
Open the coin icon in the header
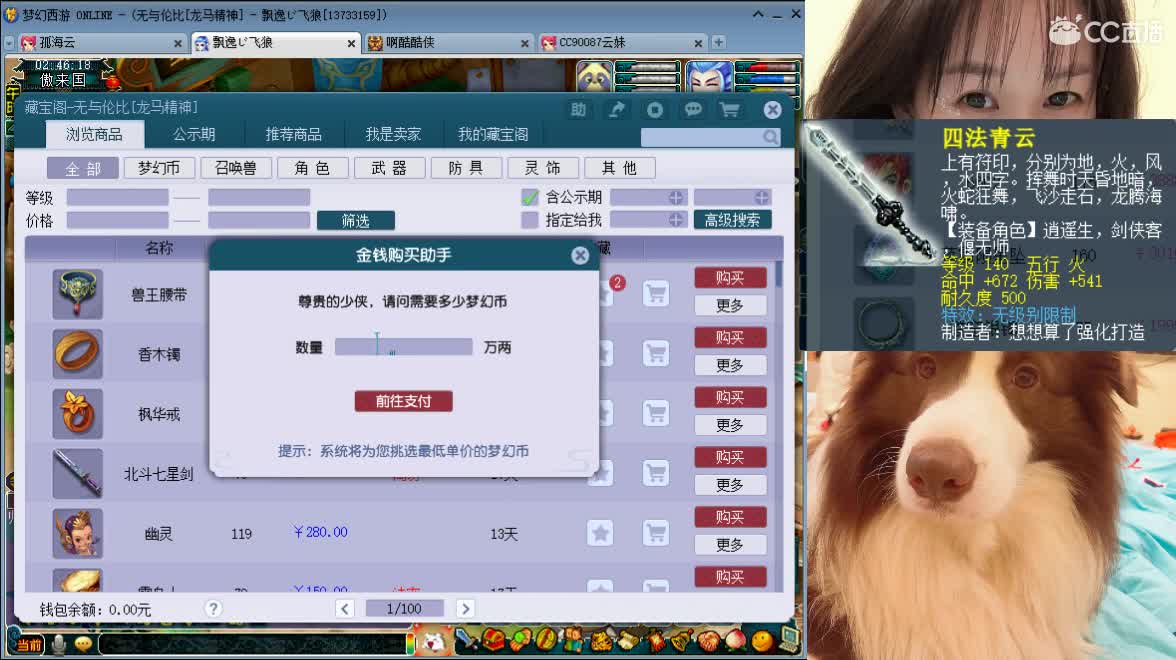pos(655,110)
